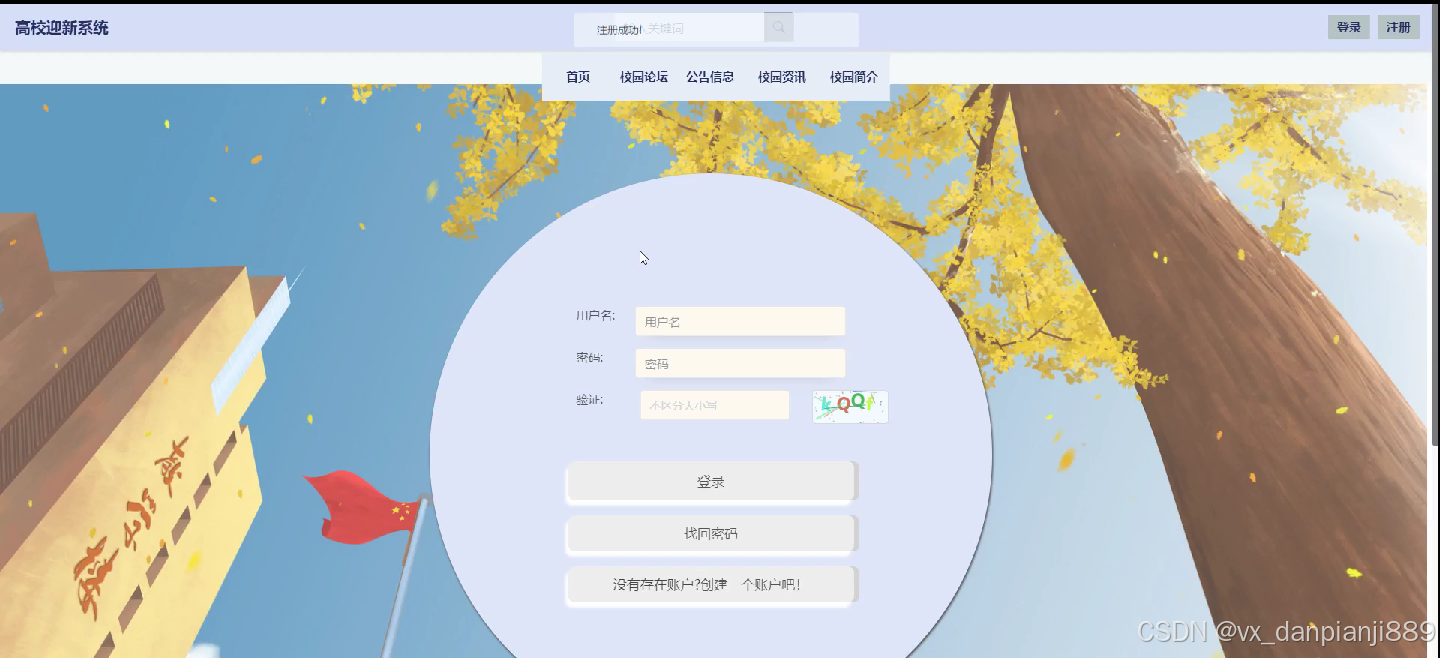Click the top-right 注册 button

tap(1399, 27)
